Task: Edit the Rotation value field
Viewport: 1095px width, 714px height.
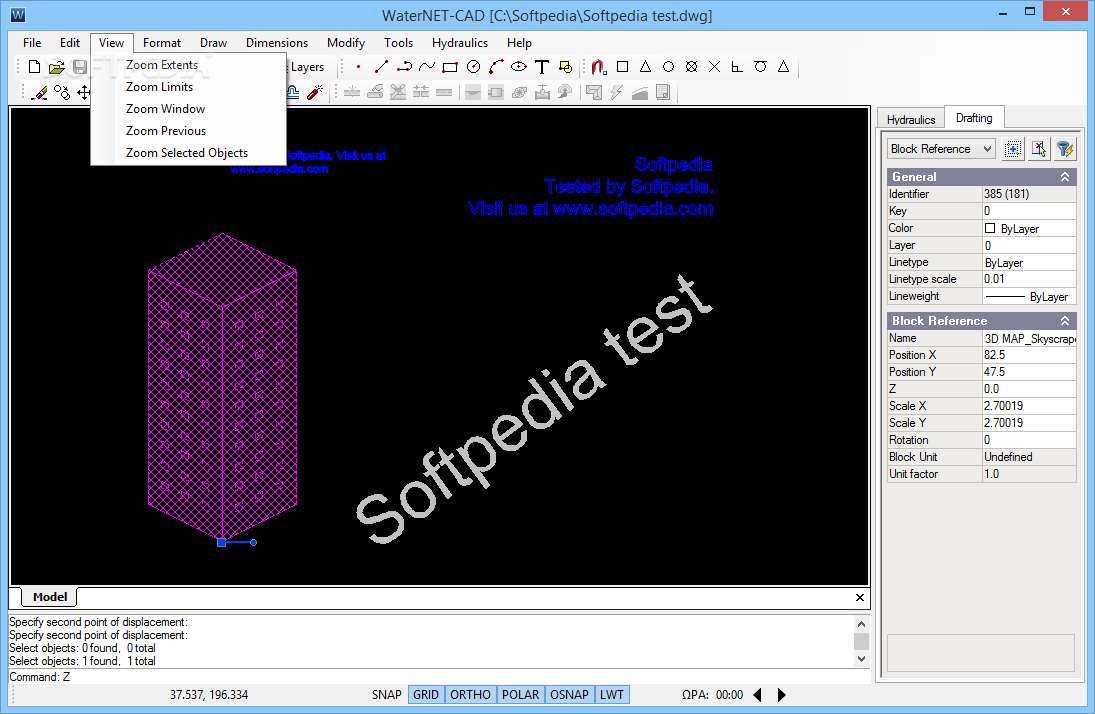Action: pyautogui.click(x=1029, y=440)
